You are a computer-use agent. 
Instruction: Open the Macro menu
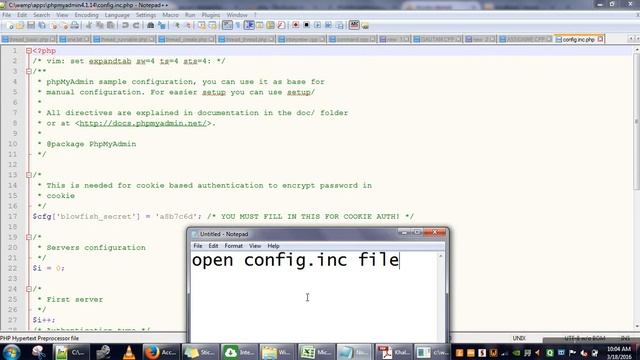[170, 15]
